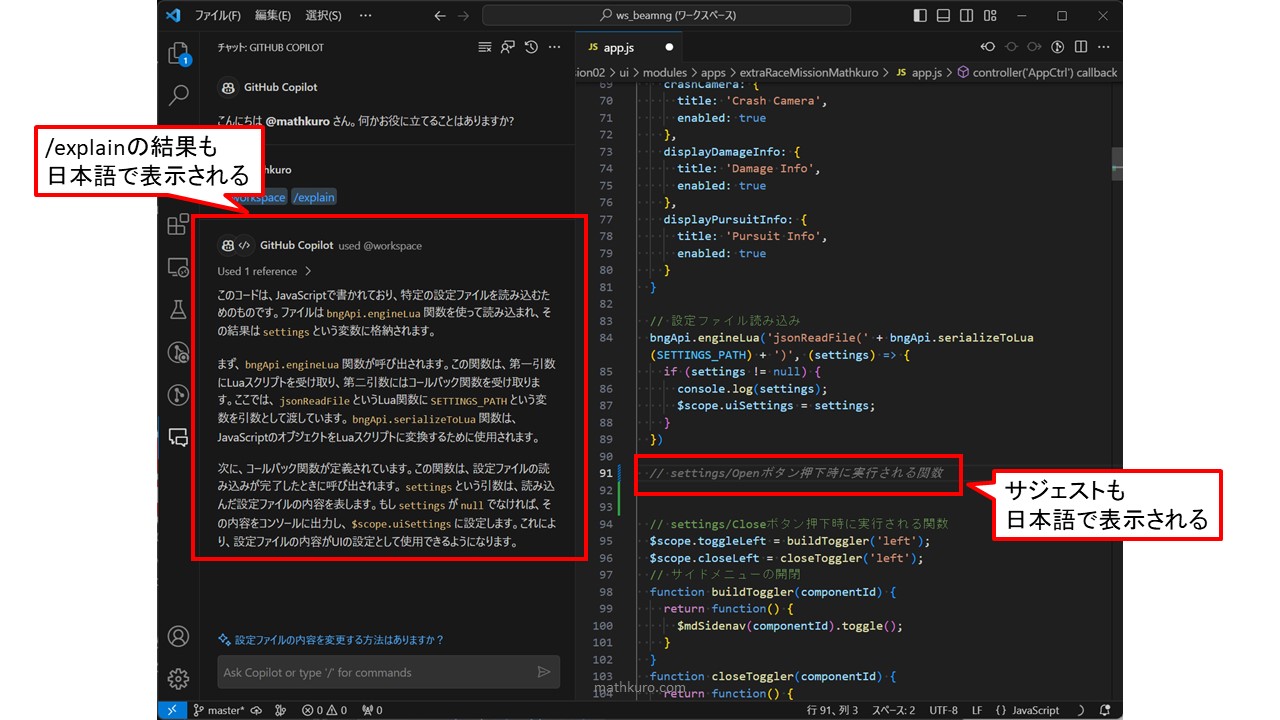The height and width of the screenshot is (720, 1280).
Task: Open the remote window indicator in status bar
Action: 172,710
